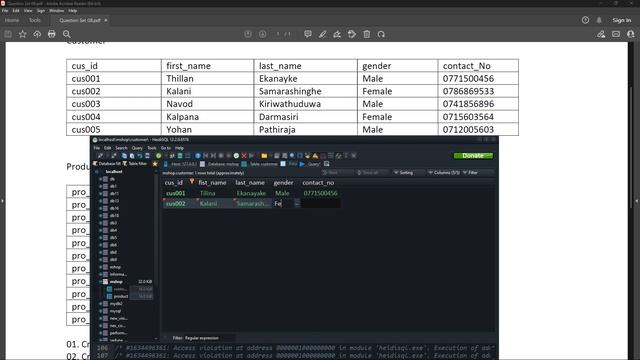Open HeidiSQL Go to menu
Screen dimensions: 640x360
pyautogui.click(x=166, y=148)
